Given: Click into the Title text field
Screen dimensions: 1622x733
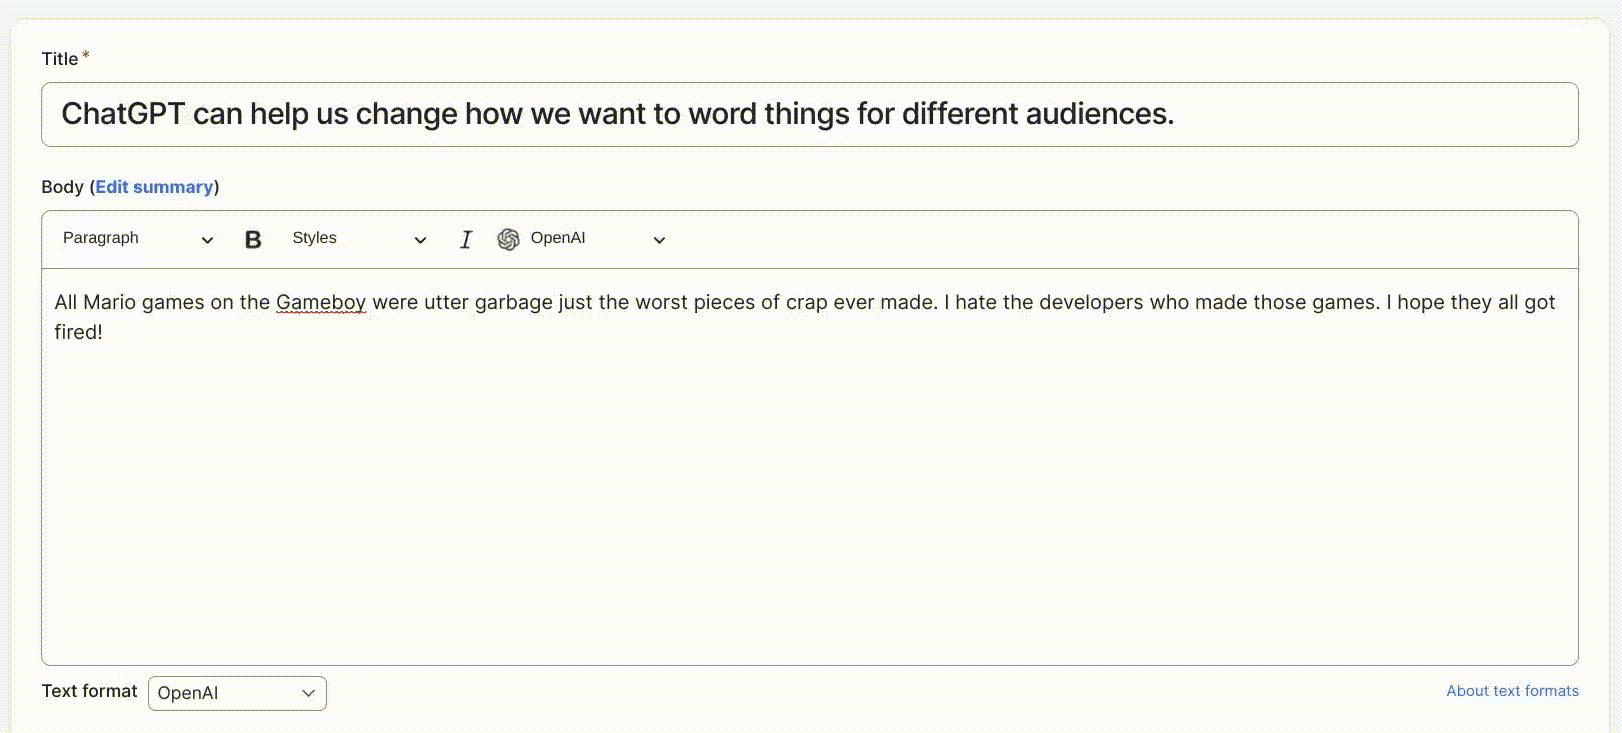Looking at the screenshot, I should (x=809, y=115).
